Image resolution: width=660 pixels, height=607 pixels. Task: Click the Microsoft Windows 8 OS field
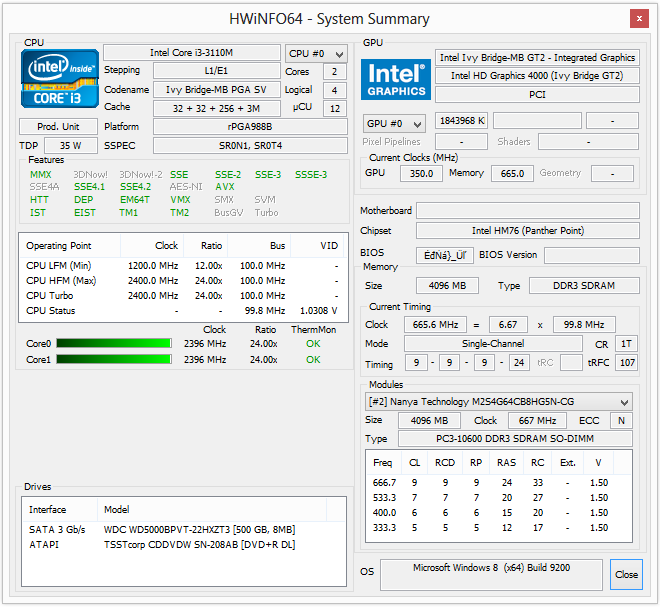point(491,575)
